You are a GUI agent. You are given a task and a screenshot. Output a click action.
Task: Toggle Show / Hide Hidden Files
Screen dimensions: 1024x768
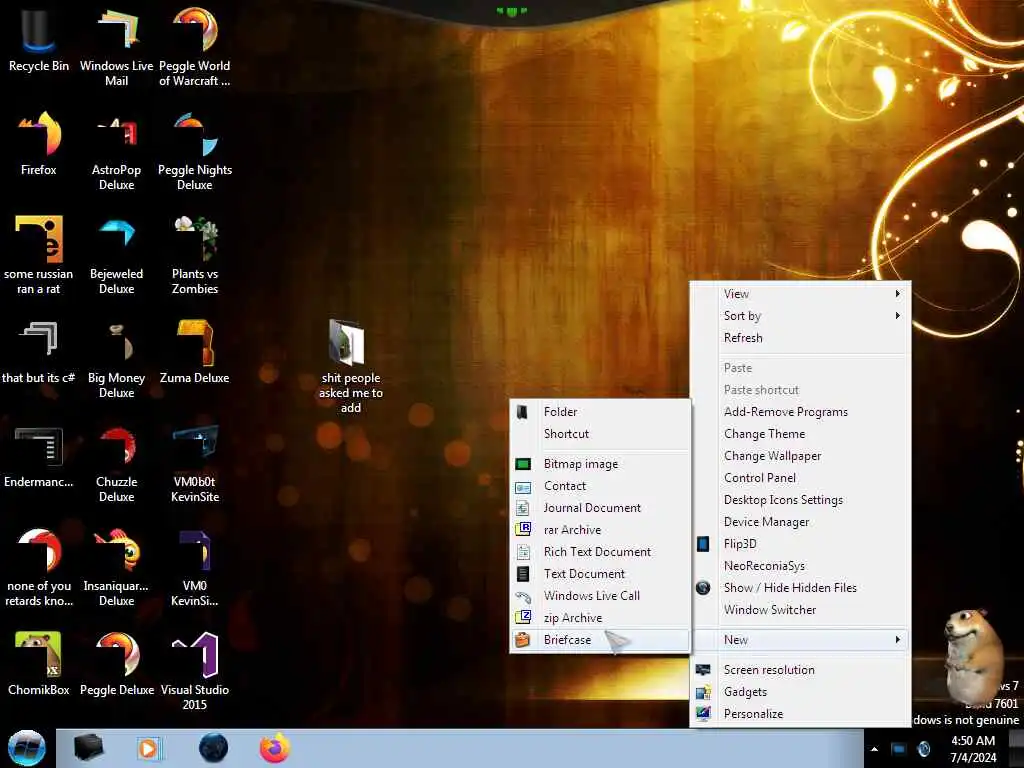coord(800,588)
